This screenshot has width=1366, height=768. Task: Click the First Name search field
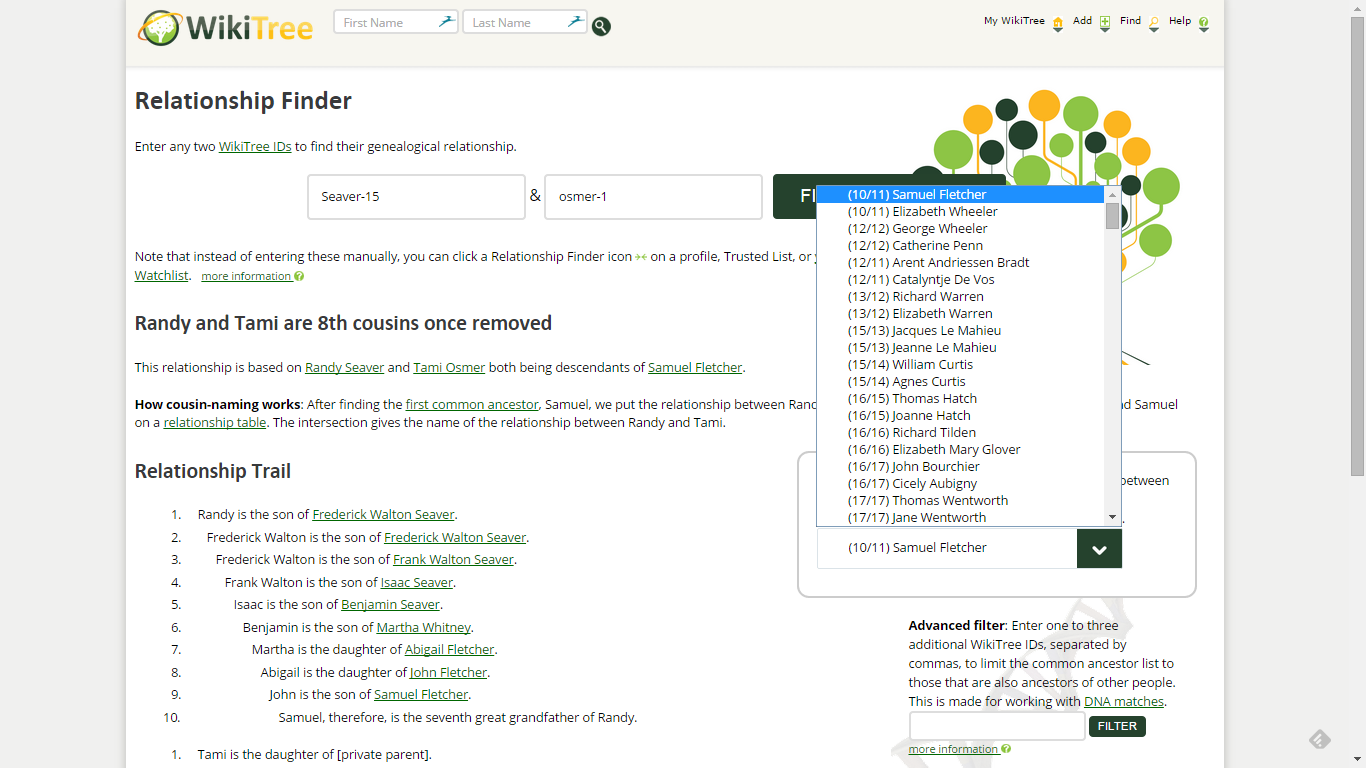pyautogui.click(x=396, y=22)
